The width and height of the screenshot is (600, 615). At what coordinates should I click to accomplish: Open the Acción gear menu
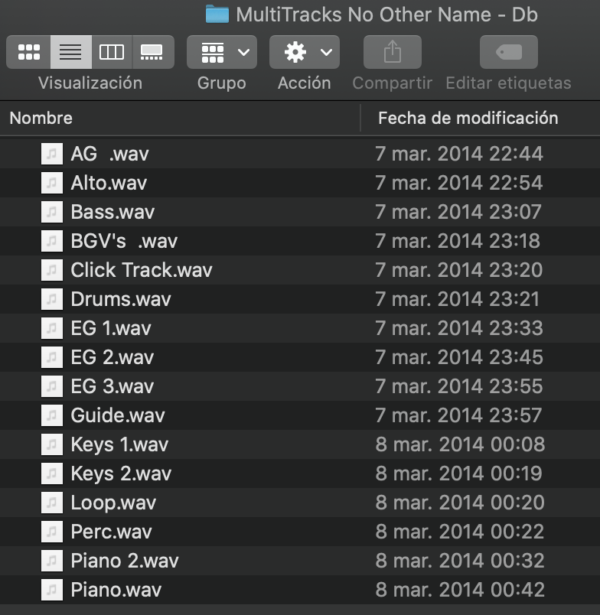(x=304, y=52)
